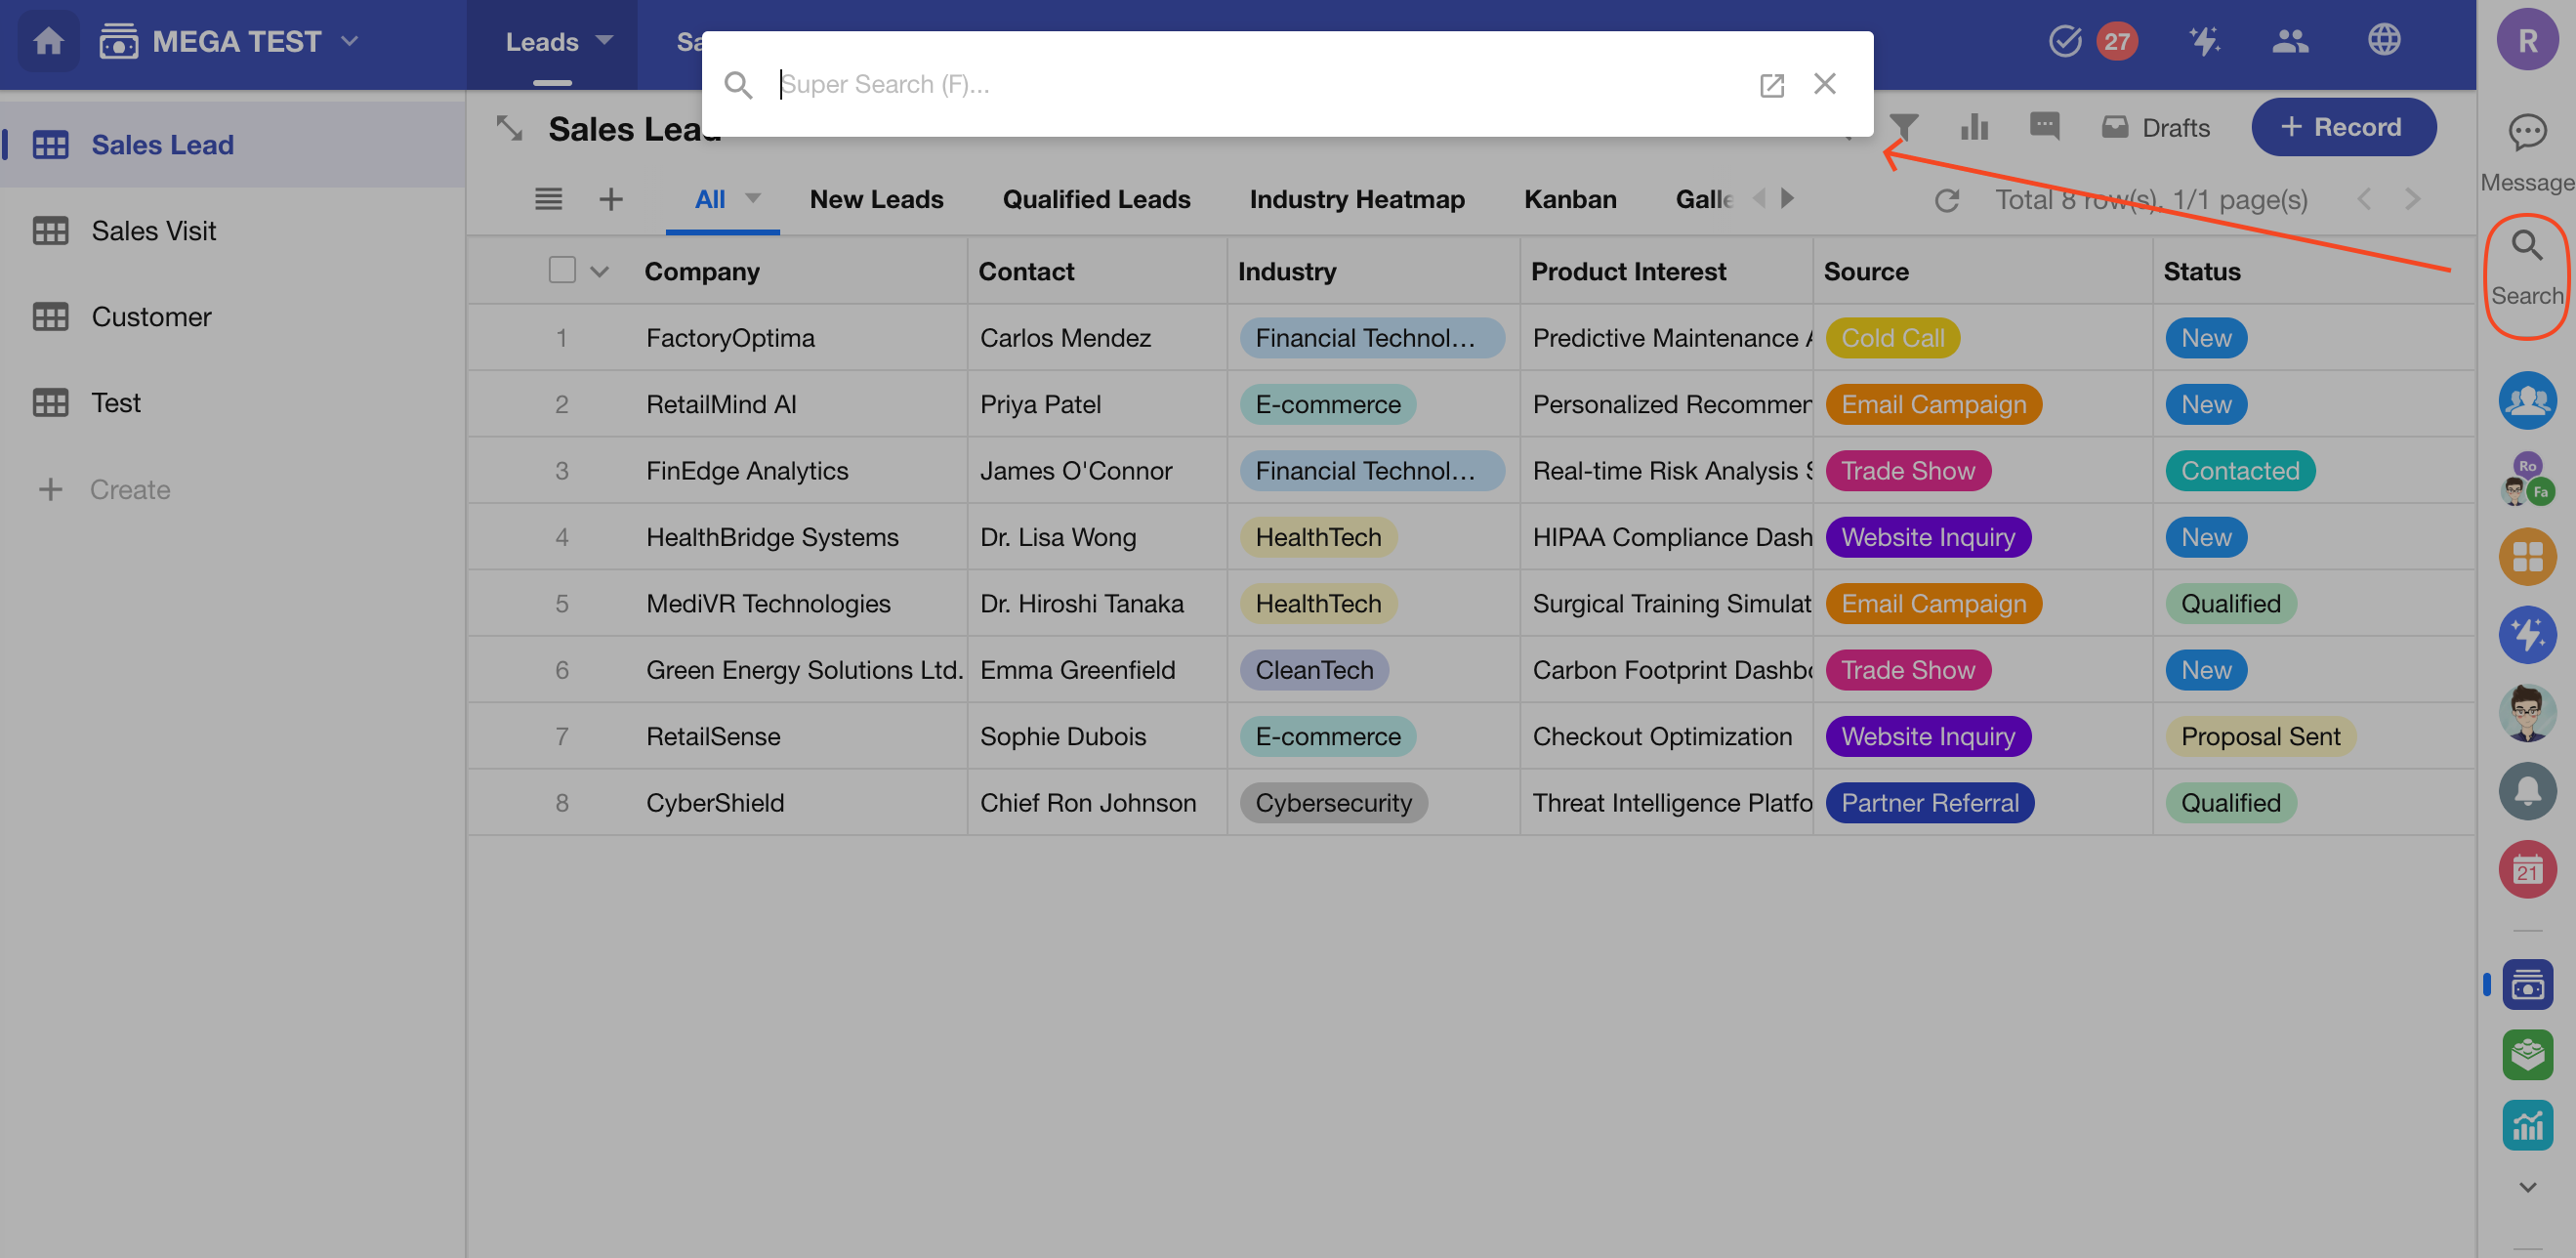
Task: Select Sales Visit in left sidebar
Action: 153,231
